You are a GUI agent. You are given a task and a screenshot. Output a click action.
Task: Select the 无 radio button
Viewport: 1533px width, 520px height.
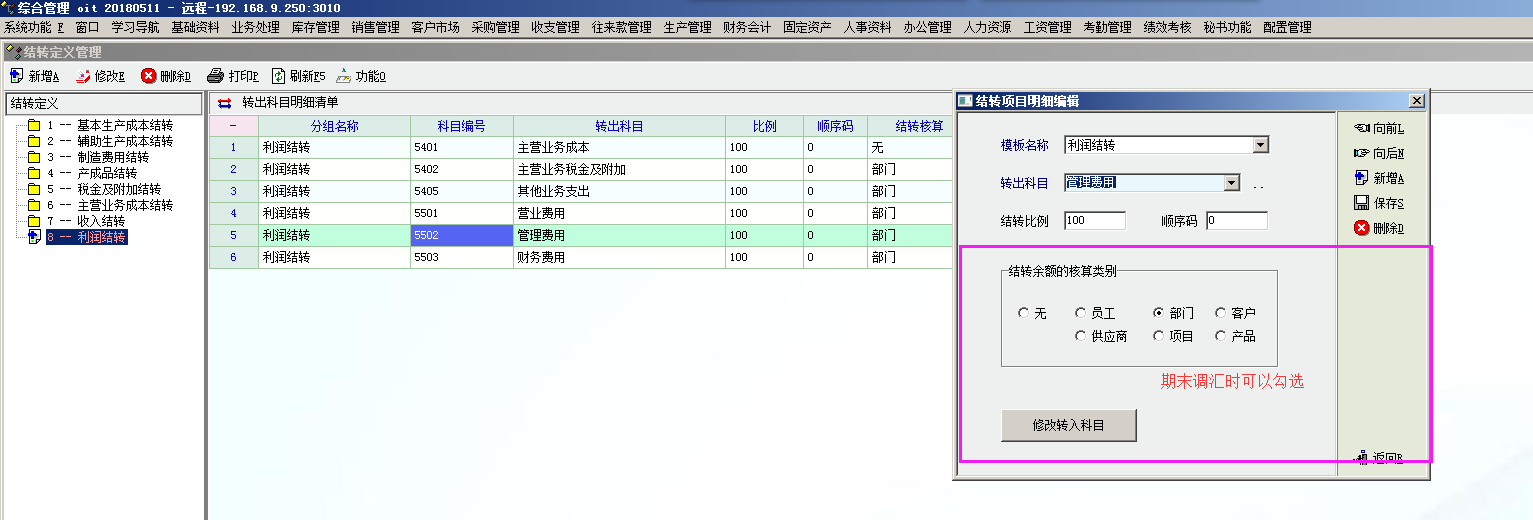[x=1023, y=313]
